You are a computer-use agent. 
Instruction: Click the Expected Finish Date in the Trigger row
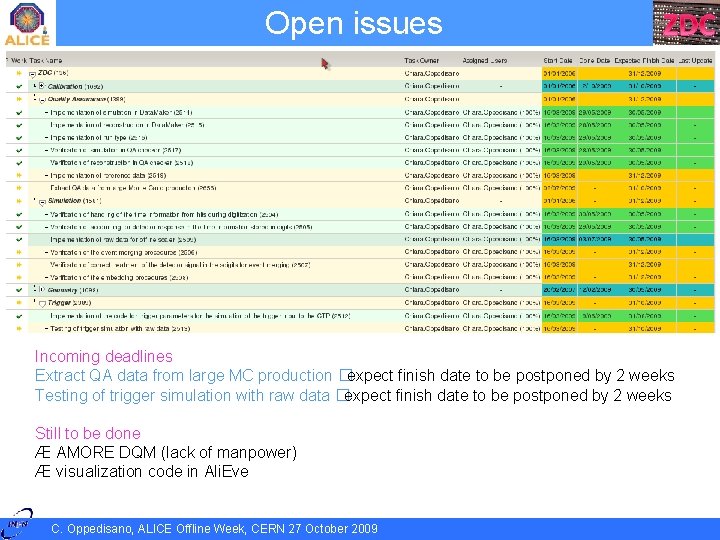(x=645, y=303)
